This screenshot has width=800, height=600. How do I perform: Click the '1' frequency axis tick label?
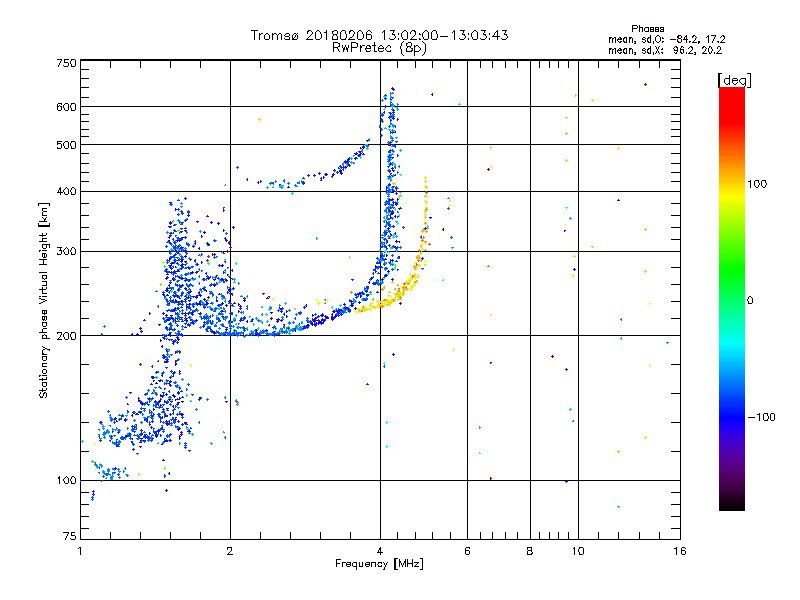tap(80, 551)
